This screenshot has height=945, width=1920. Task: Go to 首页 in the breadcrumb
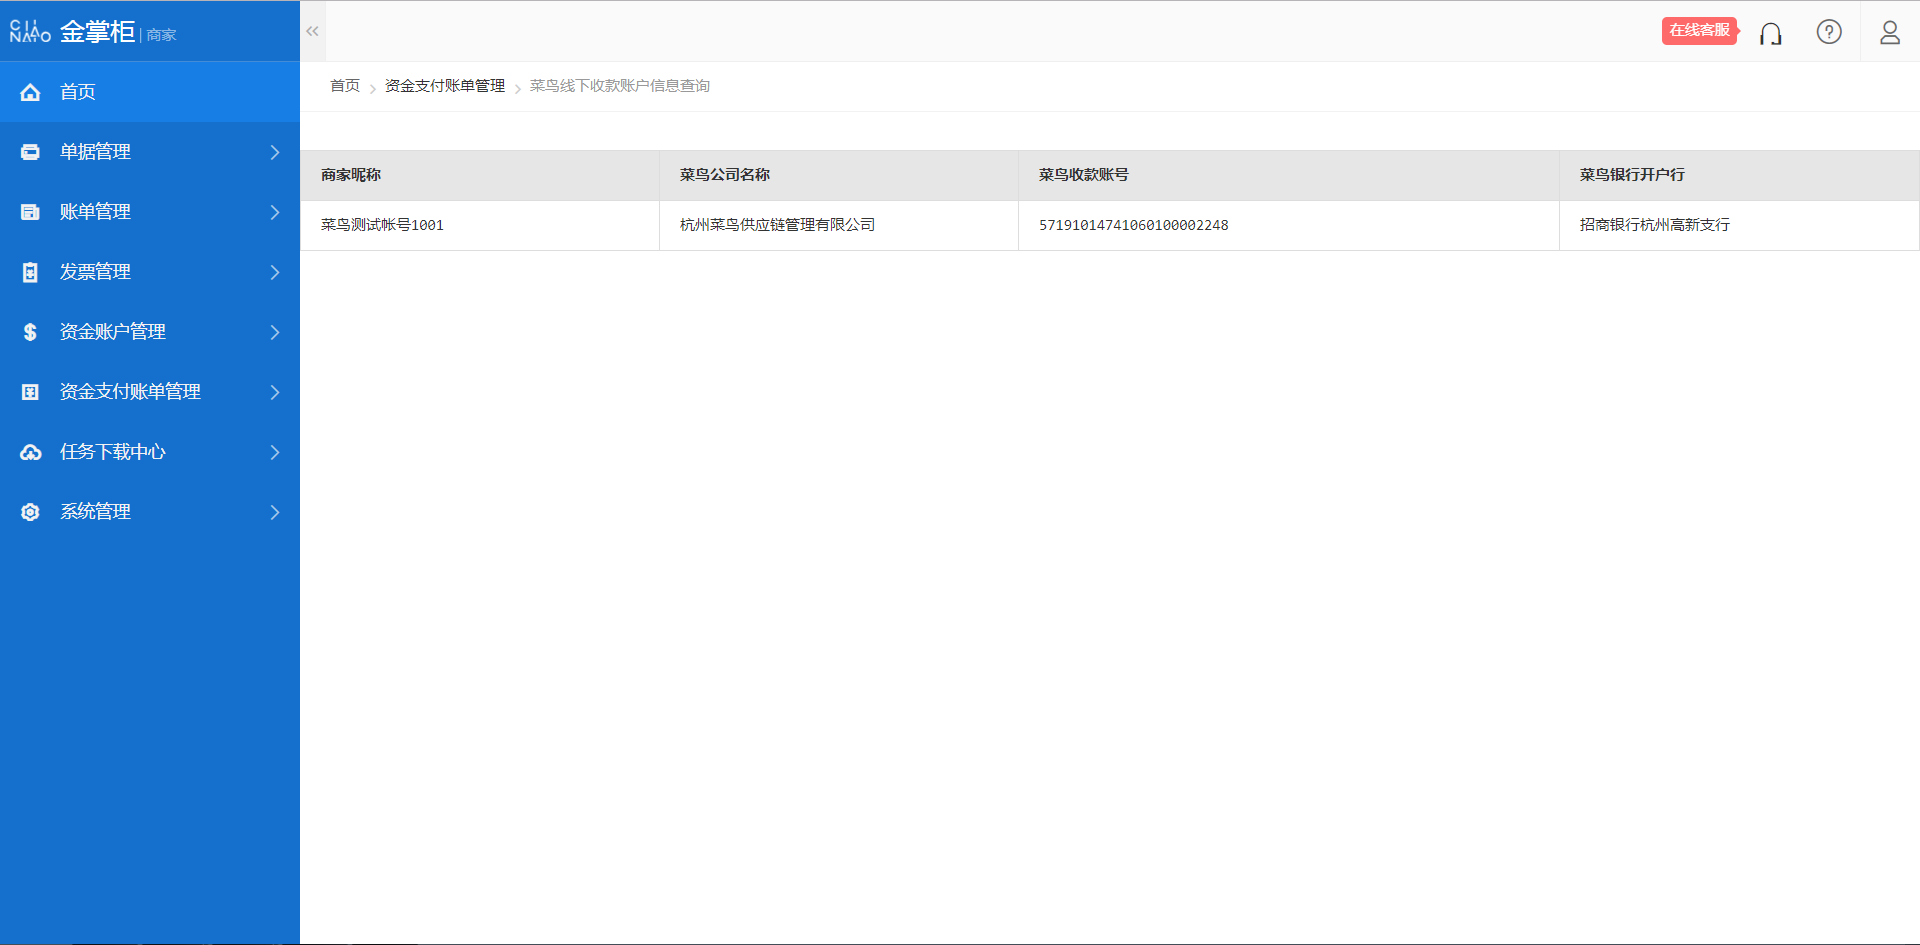click(x=345, y=86)
